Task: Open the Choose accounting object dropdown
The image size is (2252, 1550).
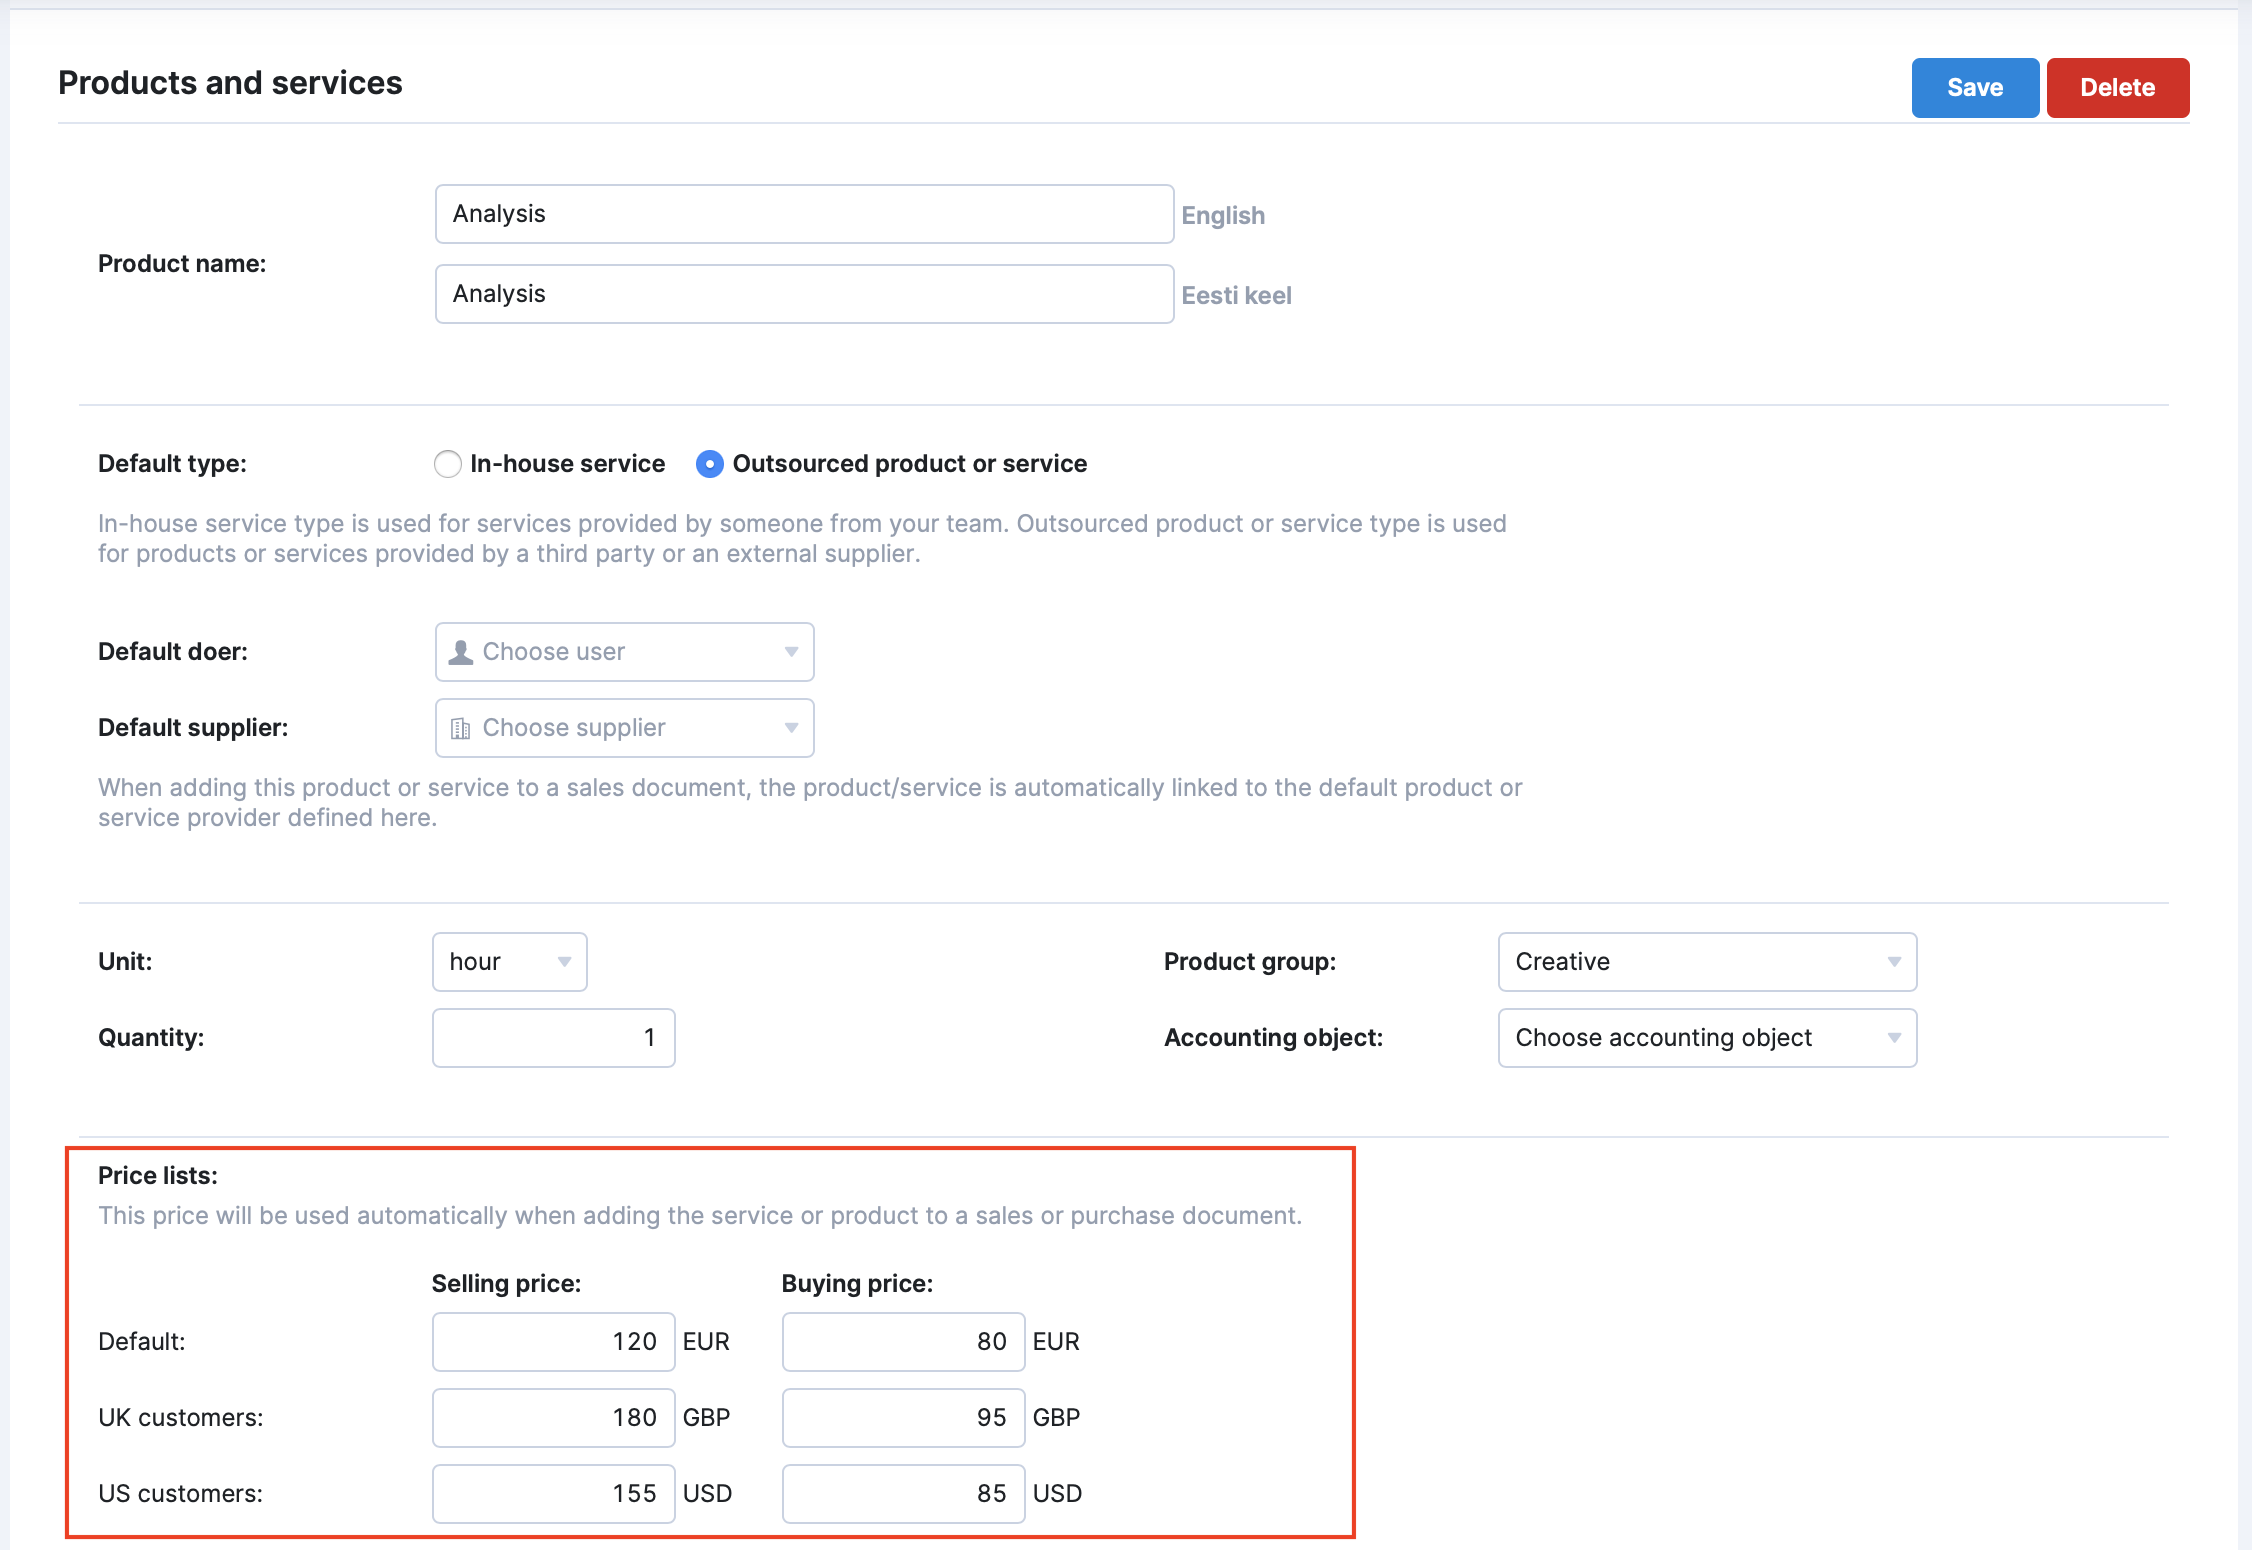Action: [x=1707, y=1038]
